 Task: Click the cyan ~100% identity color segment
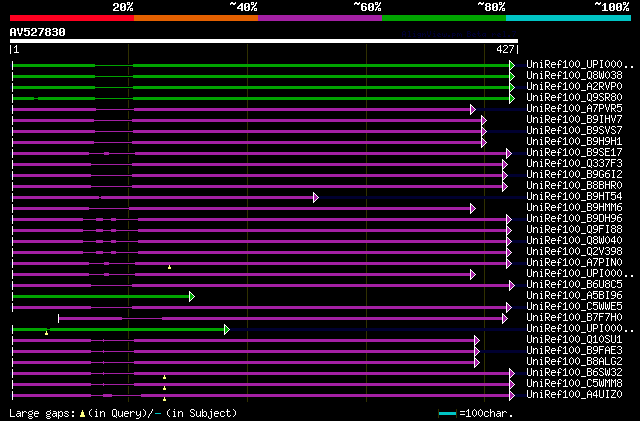(569, 18)
